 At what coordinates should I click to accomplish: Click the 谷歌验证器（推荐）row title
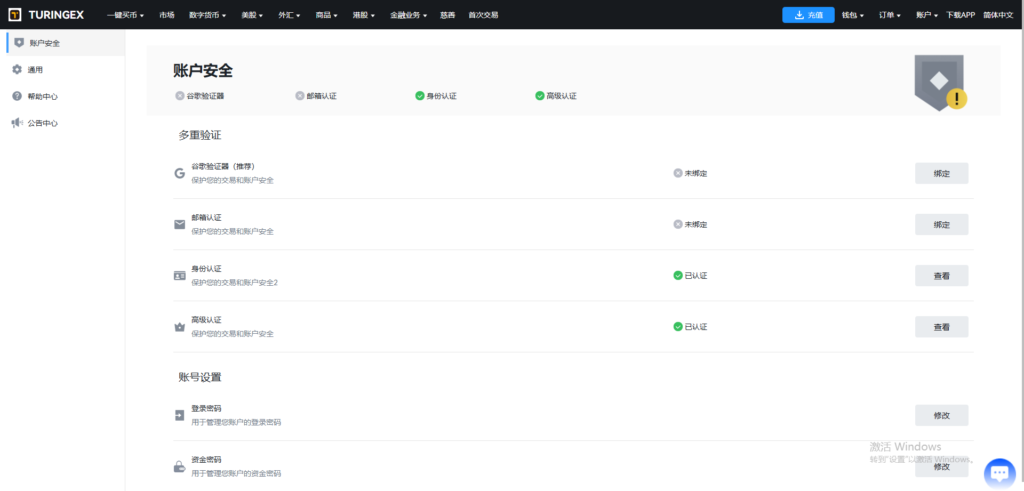click(x=222, y=166)
